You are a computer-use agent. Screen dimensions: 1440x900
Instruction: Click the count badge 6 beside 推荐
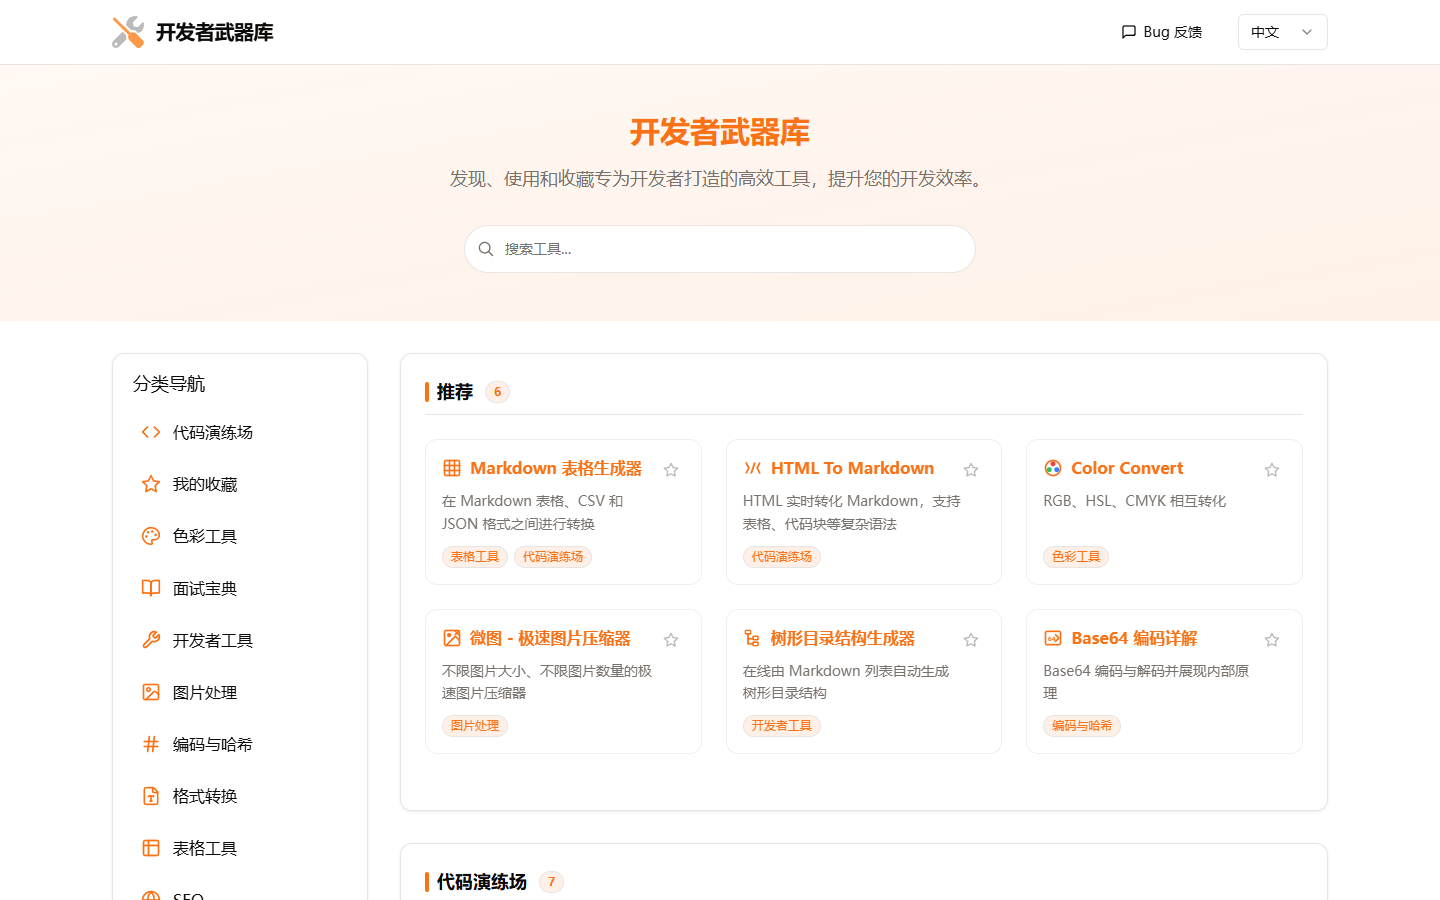tap(497, 392)
